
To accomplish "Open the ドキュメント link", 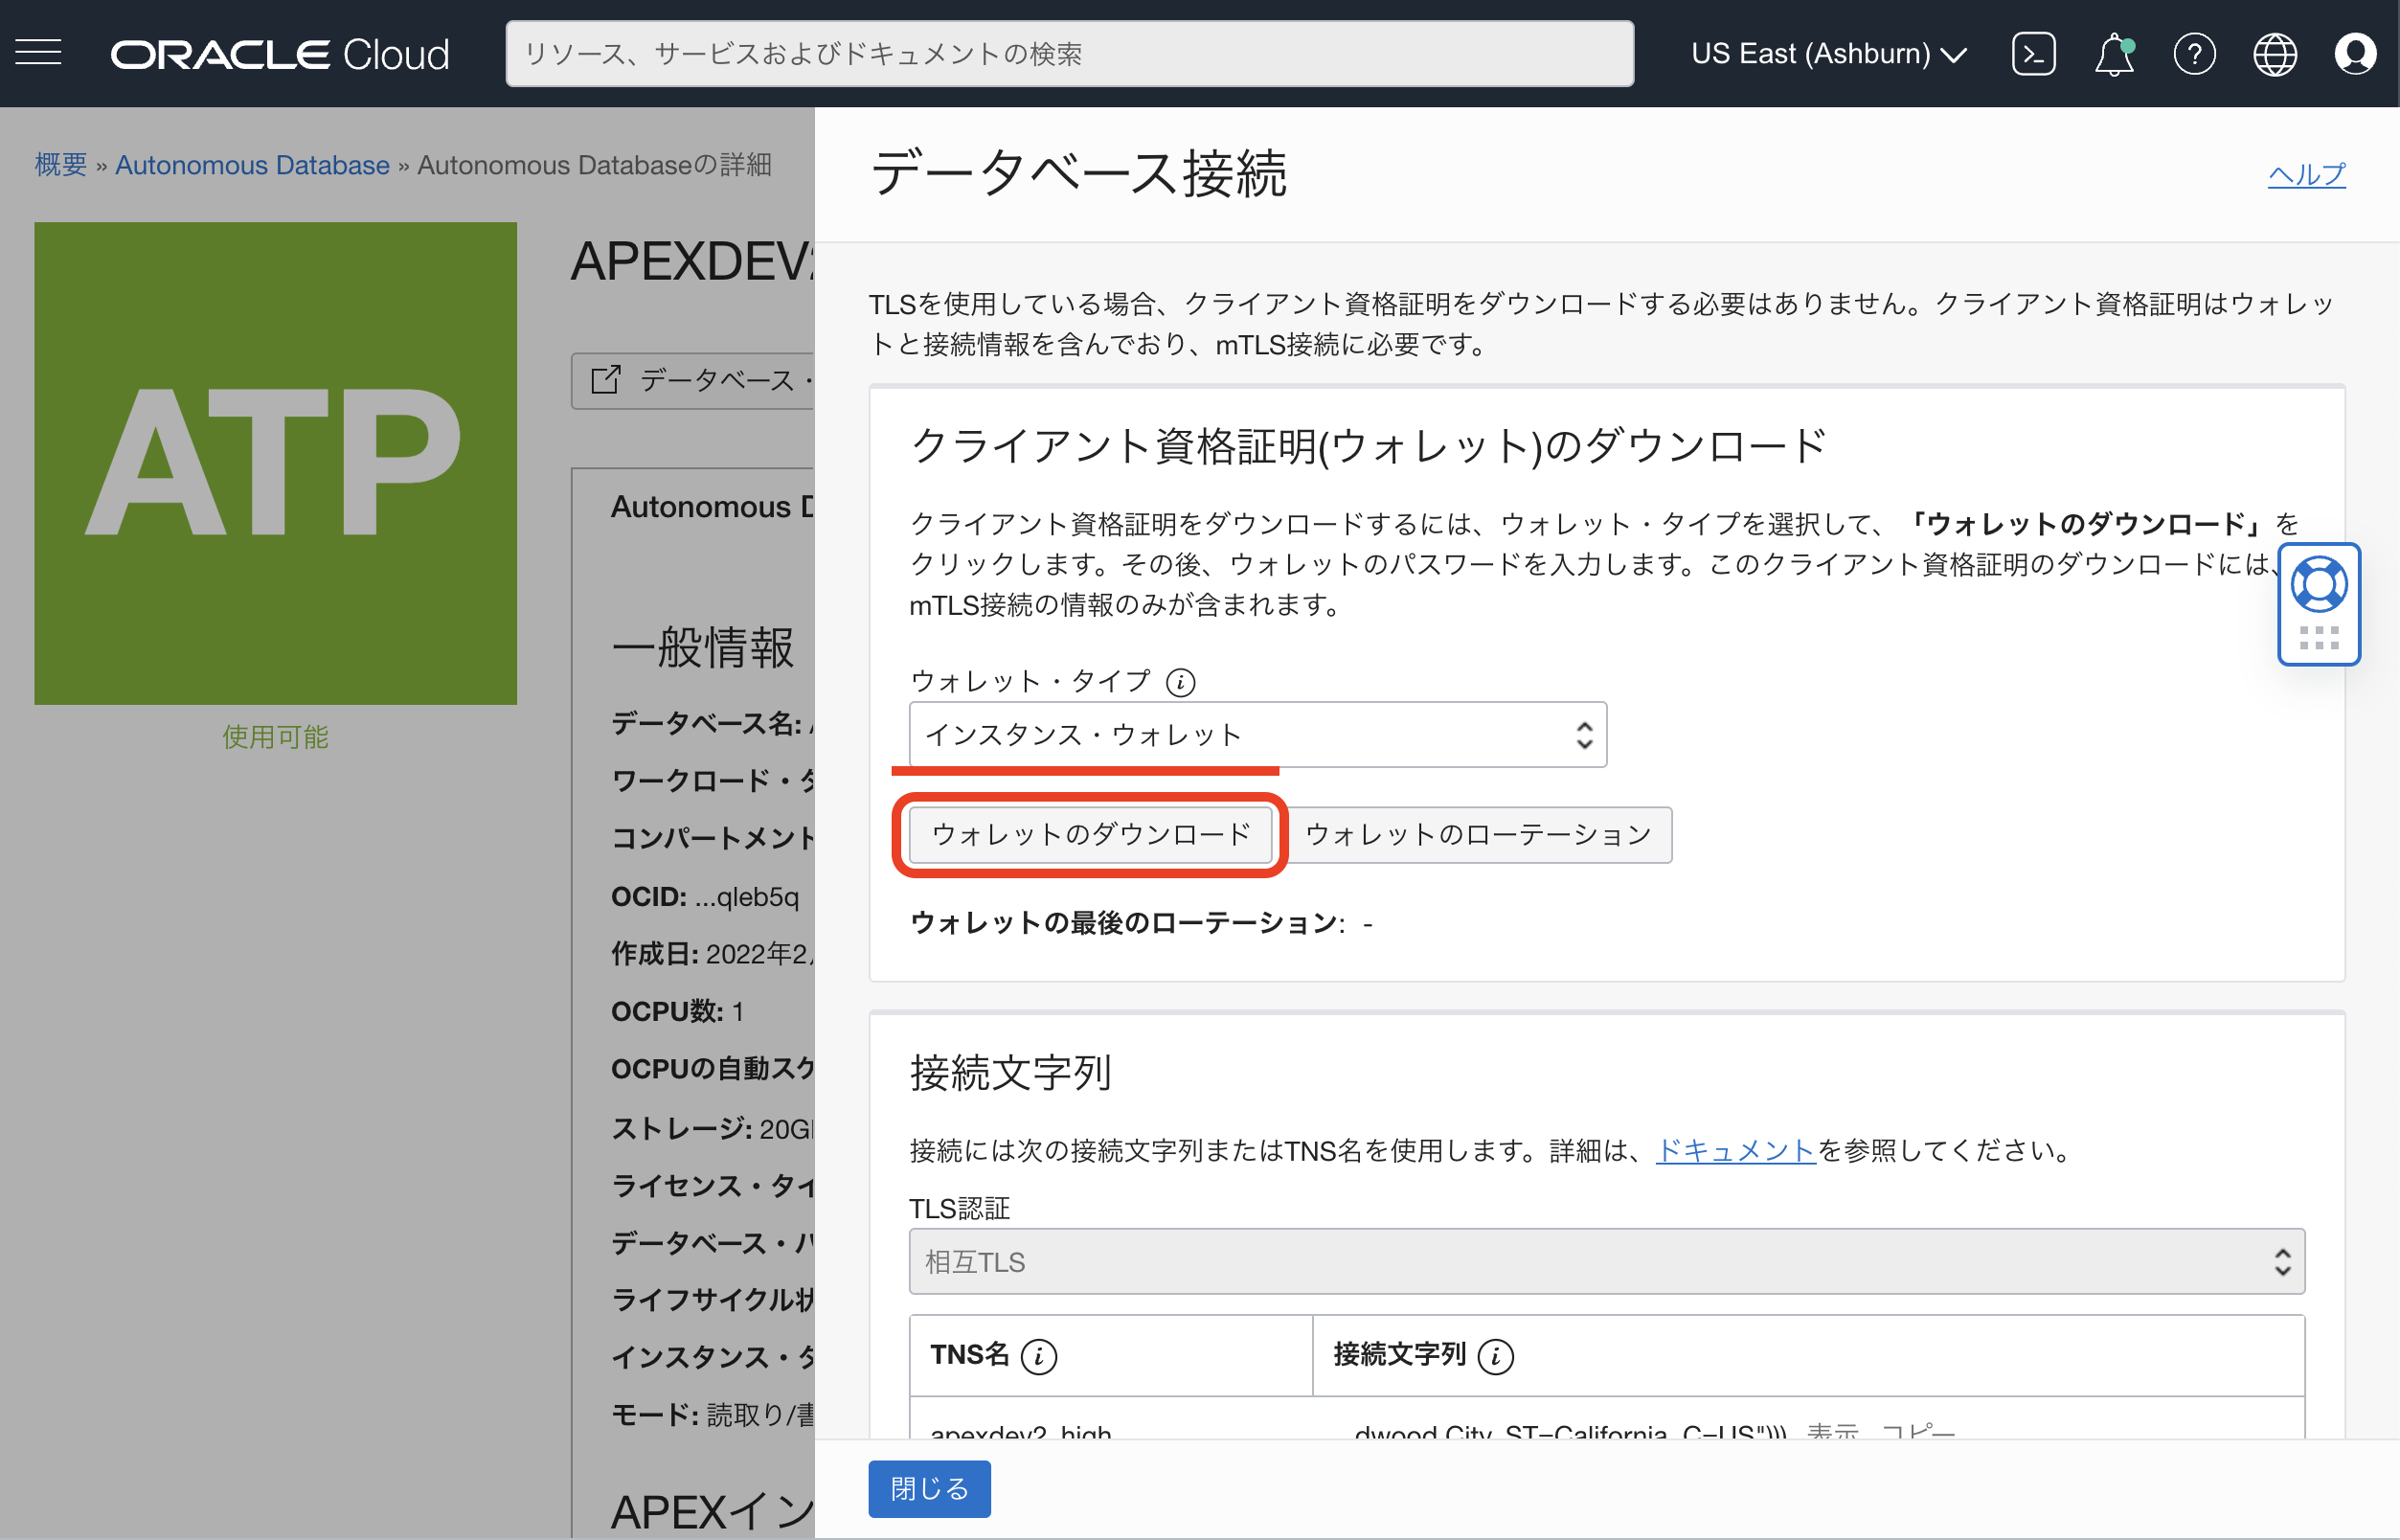I will [x=1735, y=1151].
